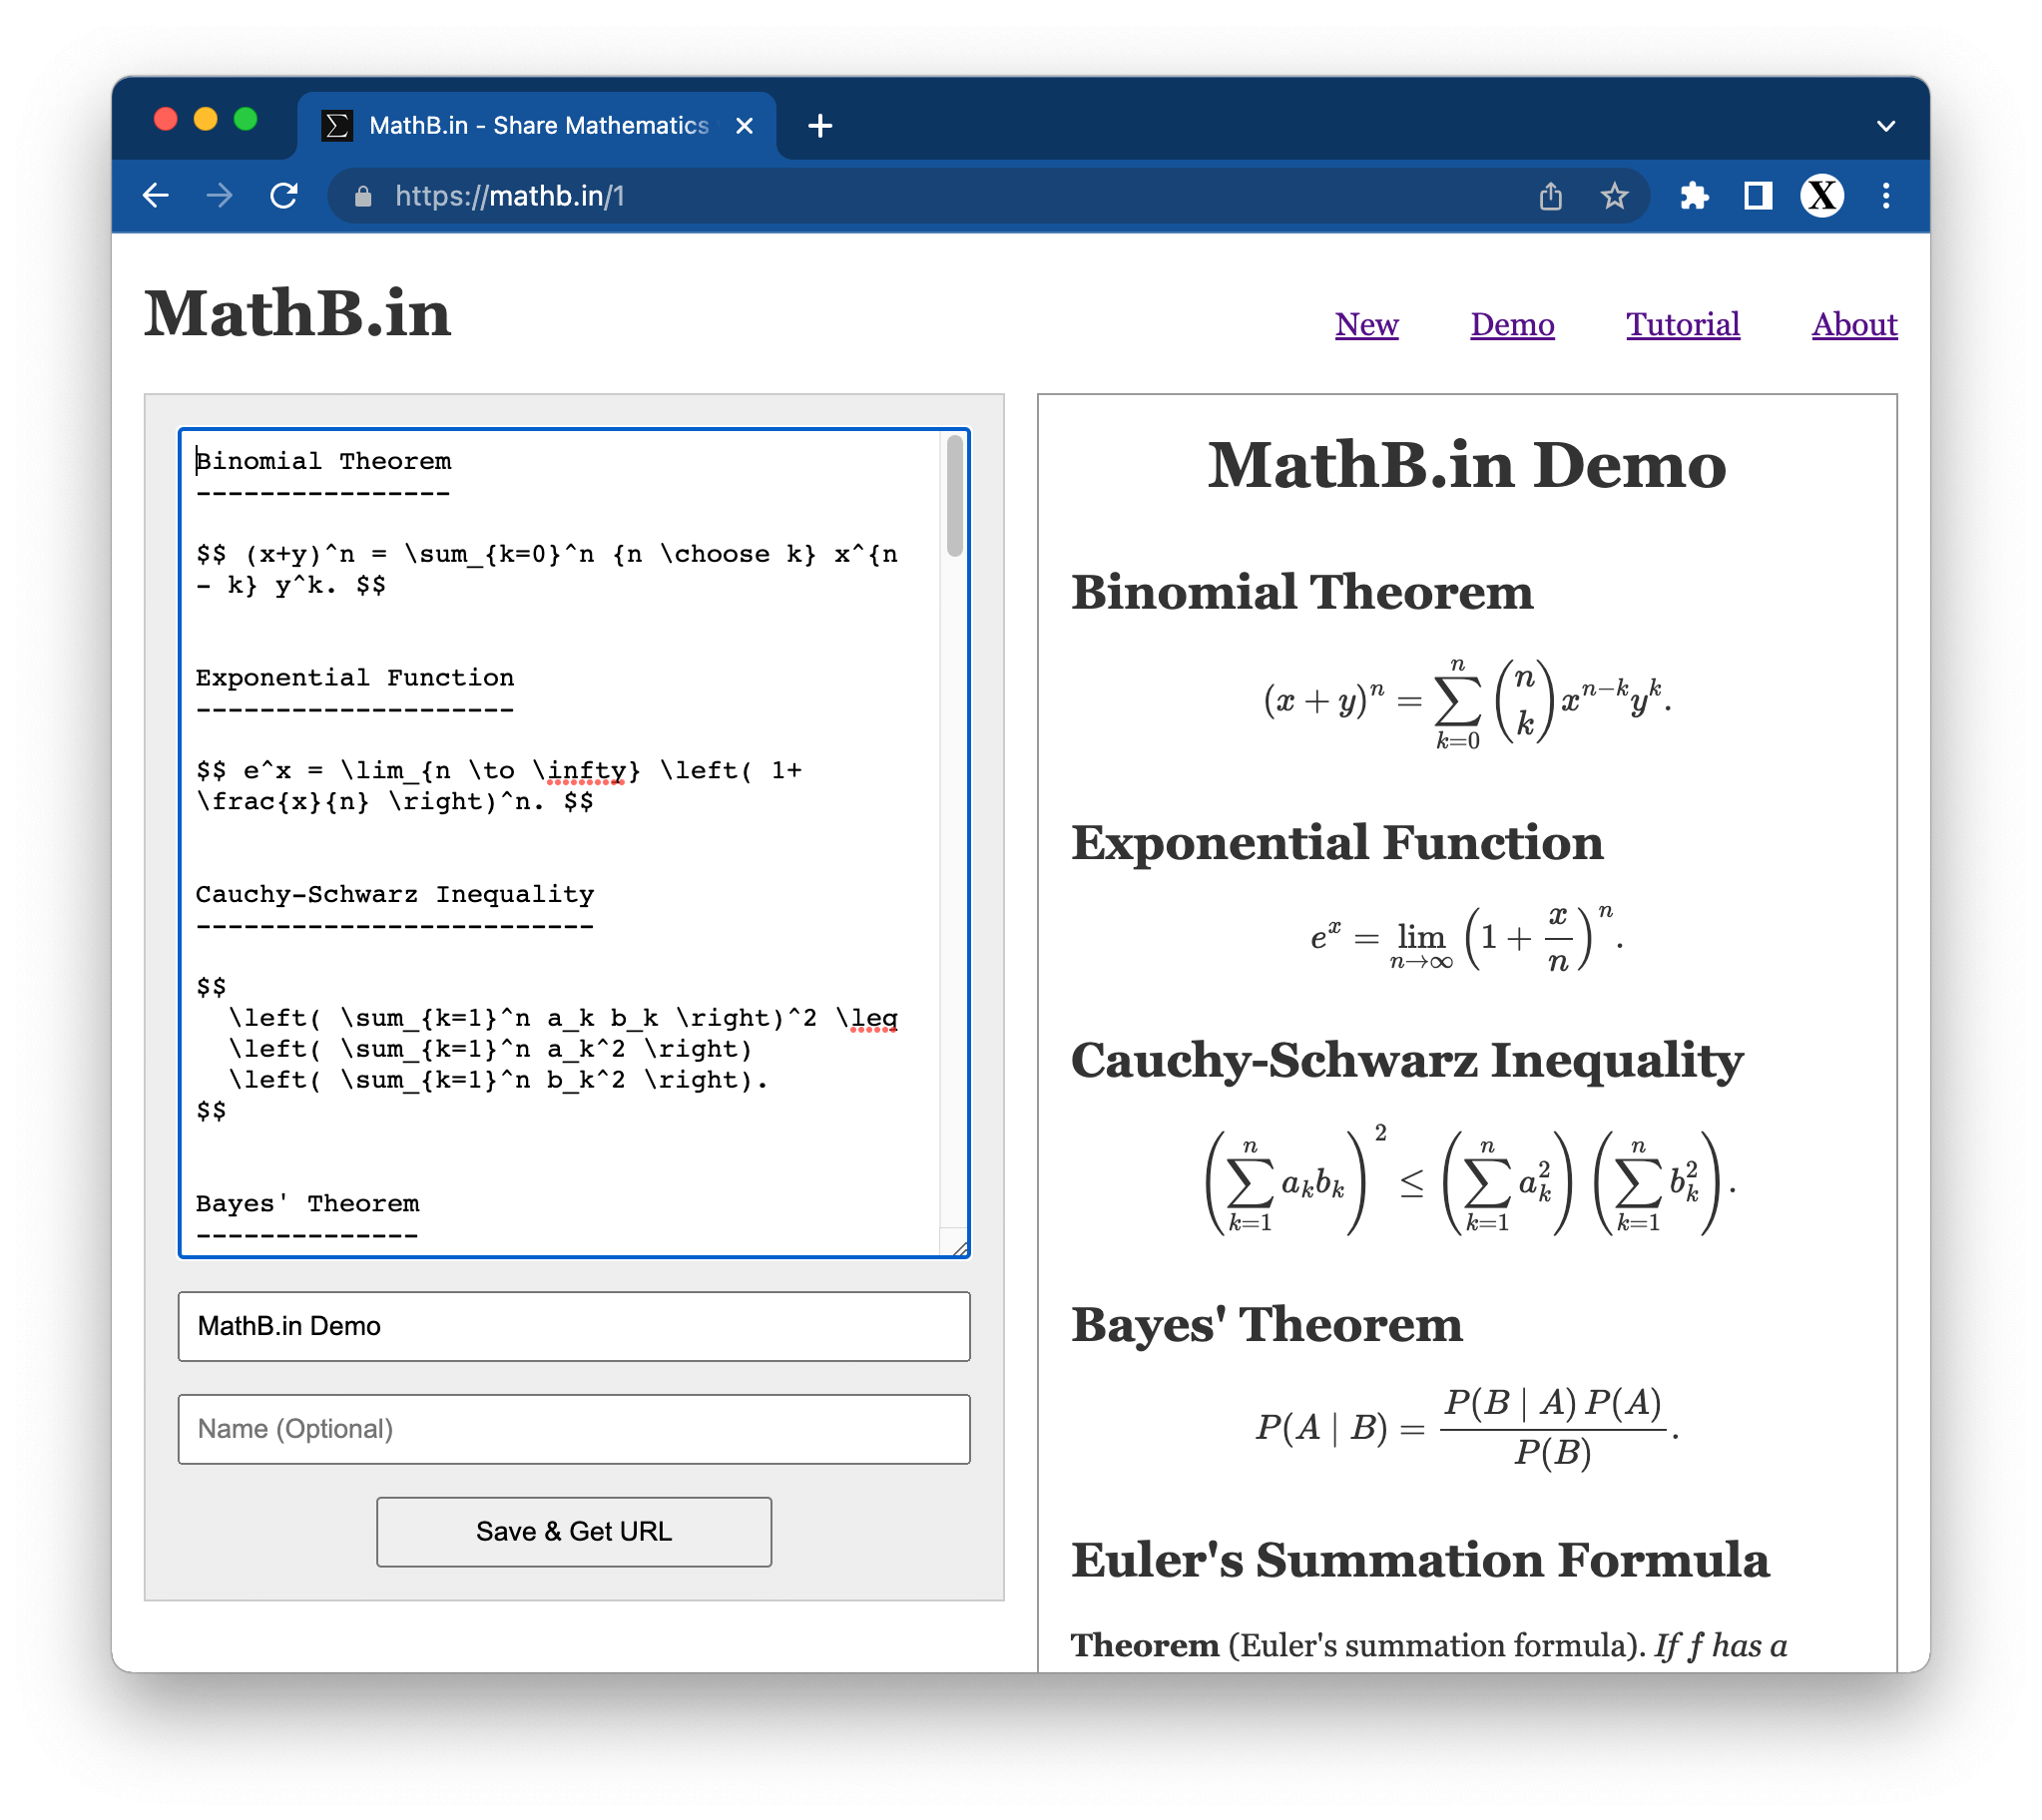Image resolution: width=2042 pixels, height=1820 pixels.
Task: Grab the textarea resize handle
Action: [x=960, y=1247]
